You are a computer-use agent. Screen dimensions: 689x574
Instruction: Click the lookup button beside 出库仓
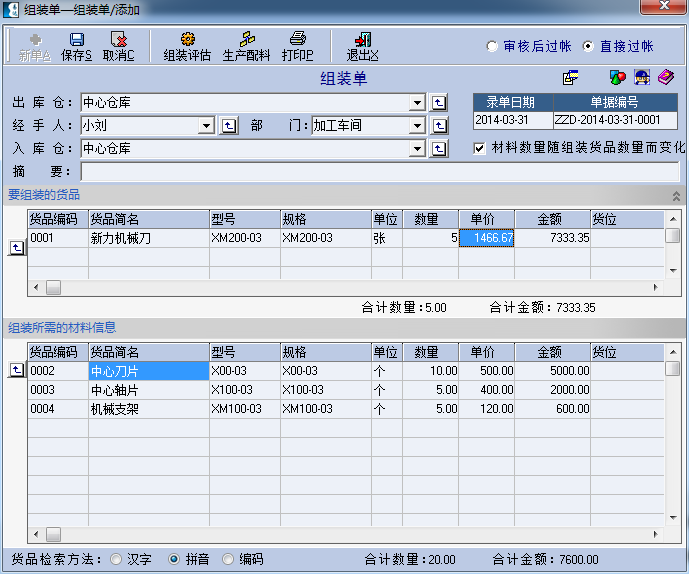coord(438,102)
